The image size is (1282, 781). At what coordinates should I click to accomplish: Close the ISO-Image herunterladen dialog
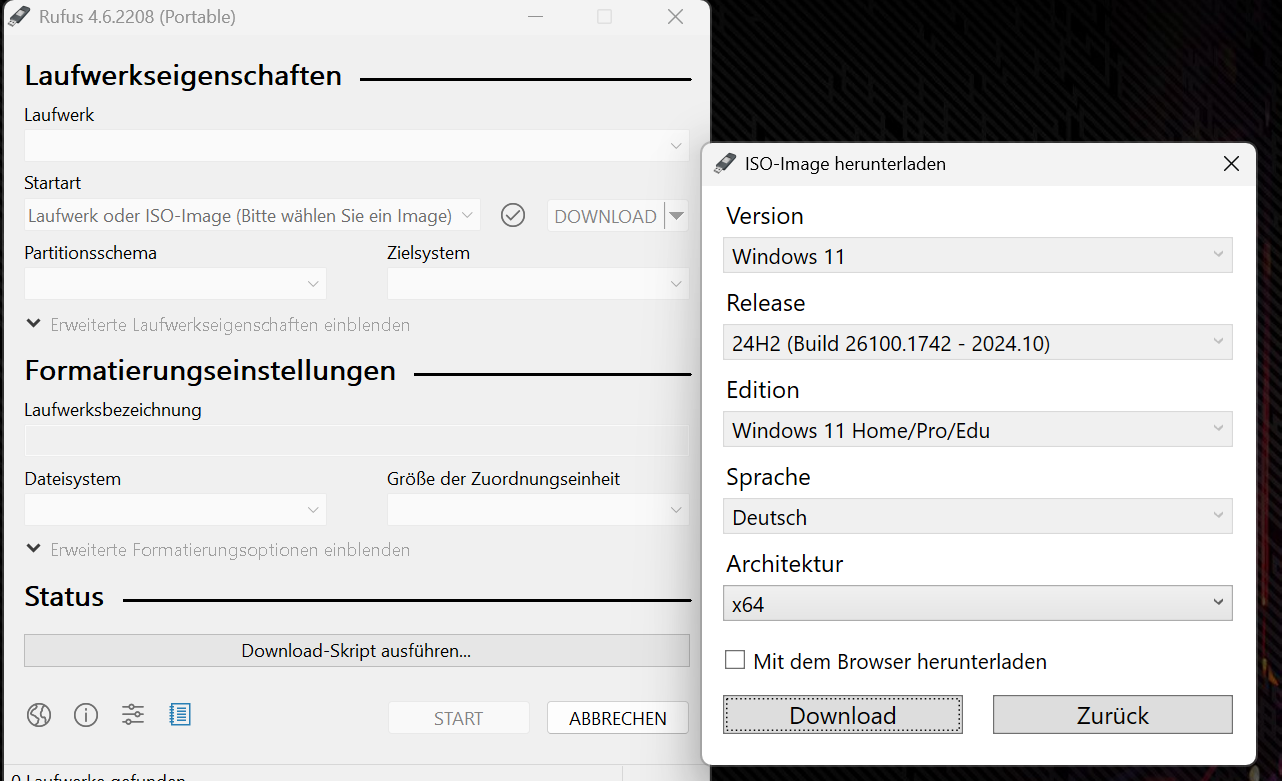(x=1232, y=164)
